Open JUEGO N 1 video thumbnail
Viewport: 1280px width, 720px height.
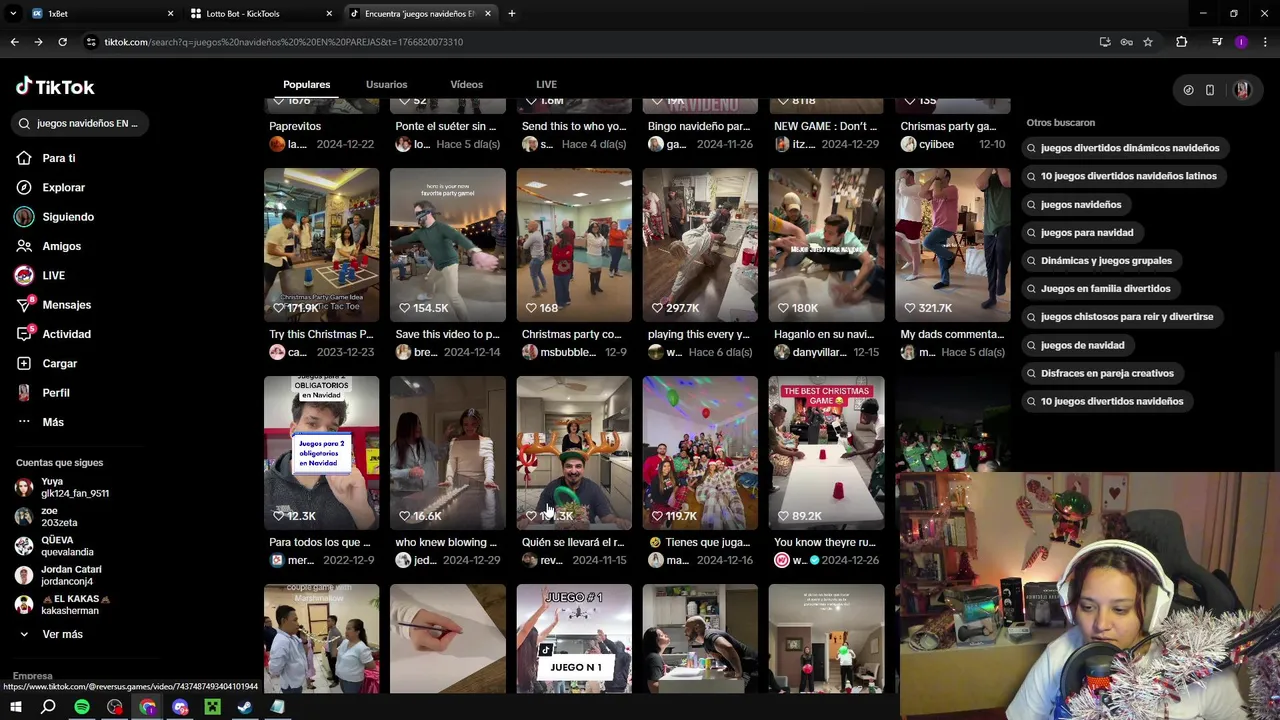click(x=574, y=638)
